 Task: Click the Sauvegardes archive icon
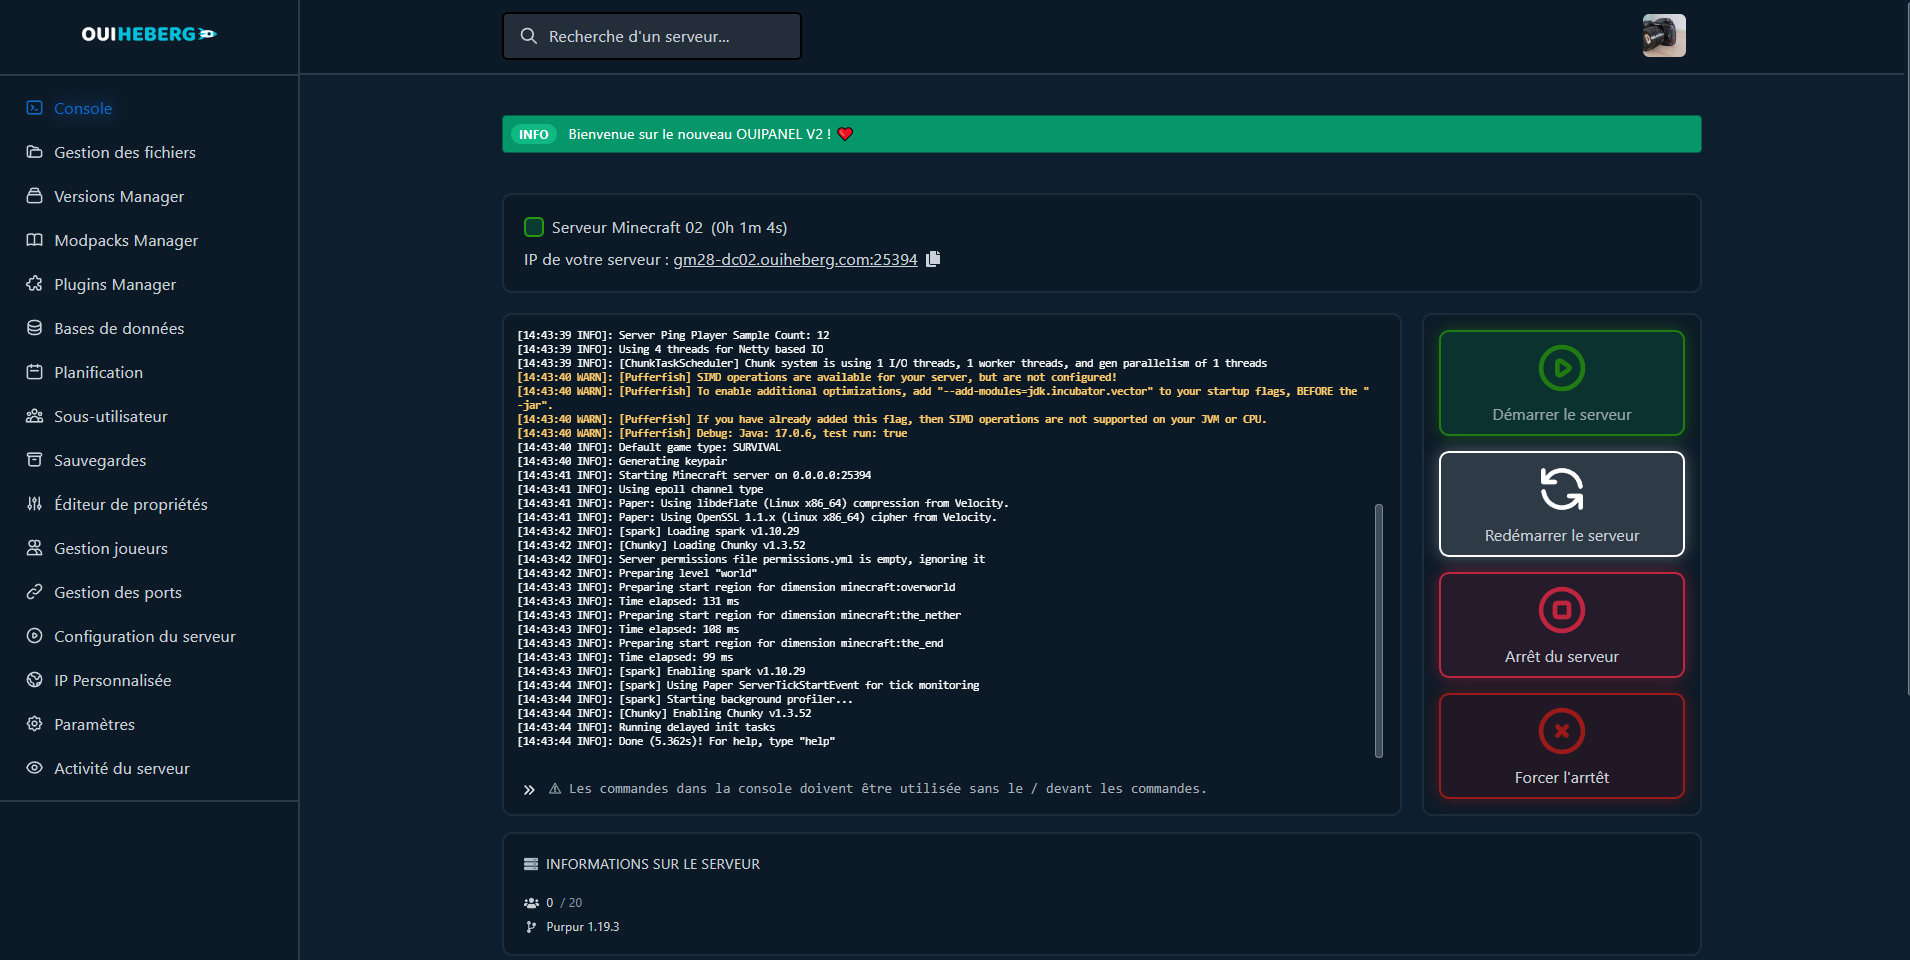pyautogui.click(x=34, y=460)
